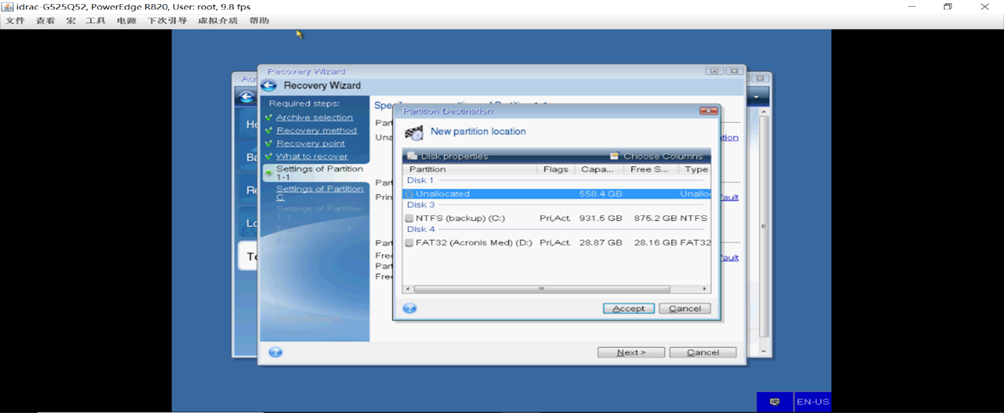Image resolution: width=1004 pixels, height=413 pixels.
Task: Click the Disk properties label
Action: [455, 156]
